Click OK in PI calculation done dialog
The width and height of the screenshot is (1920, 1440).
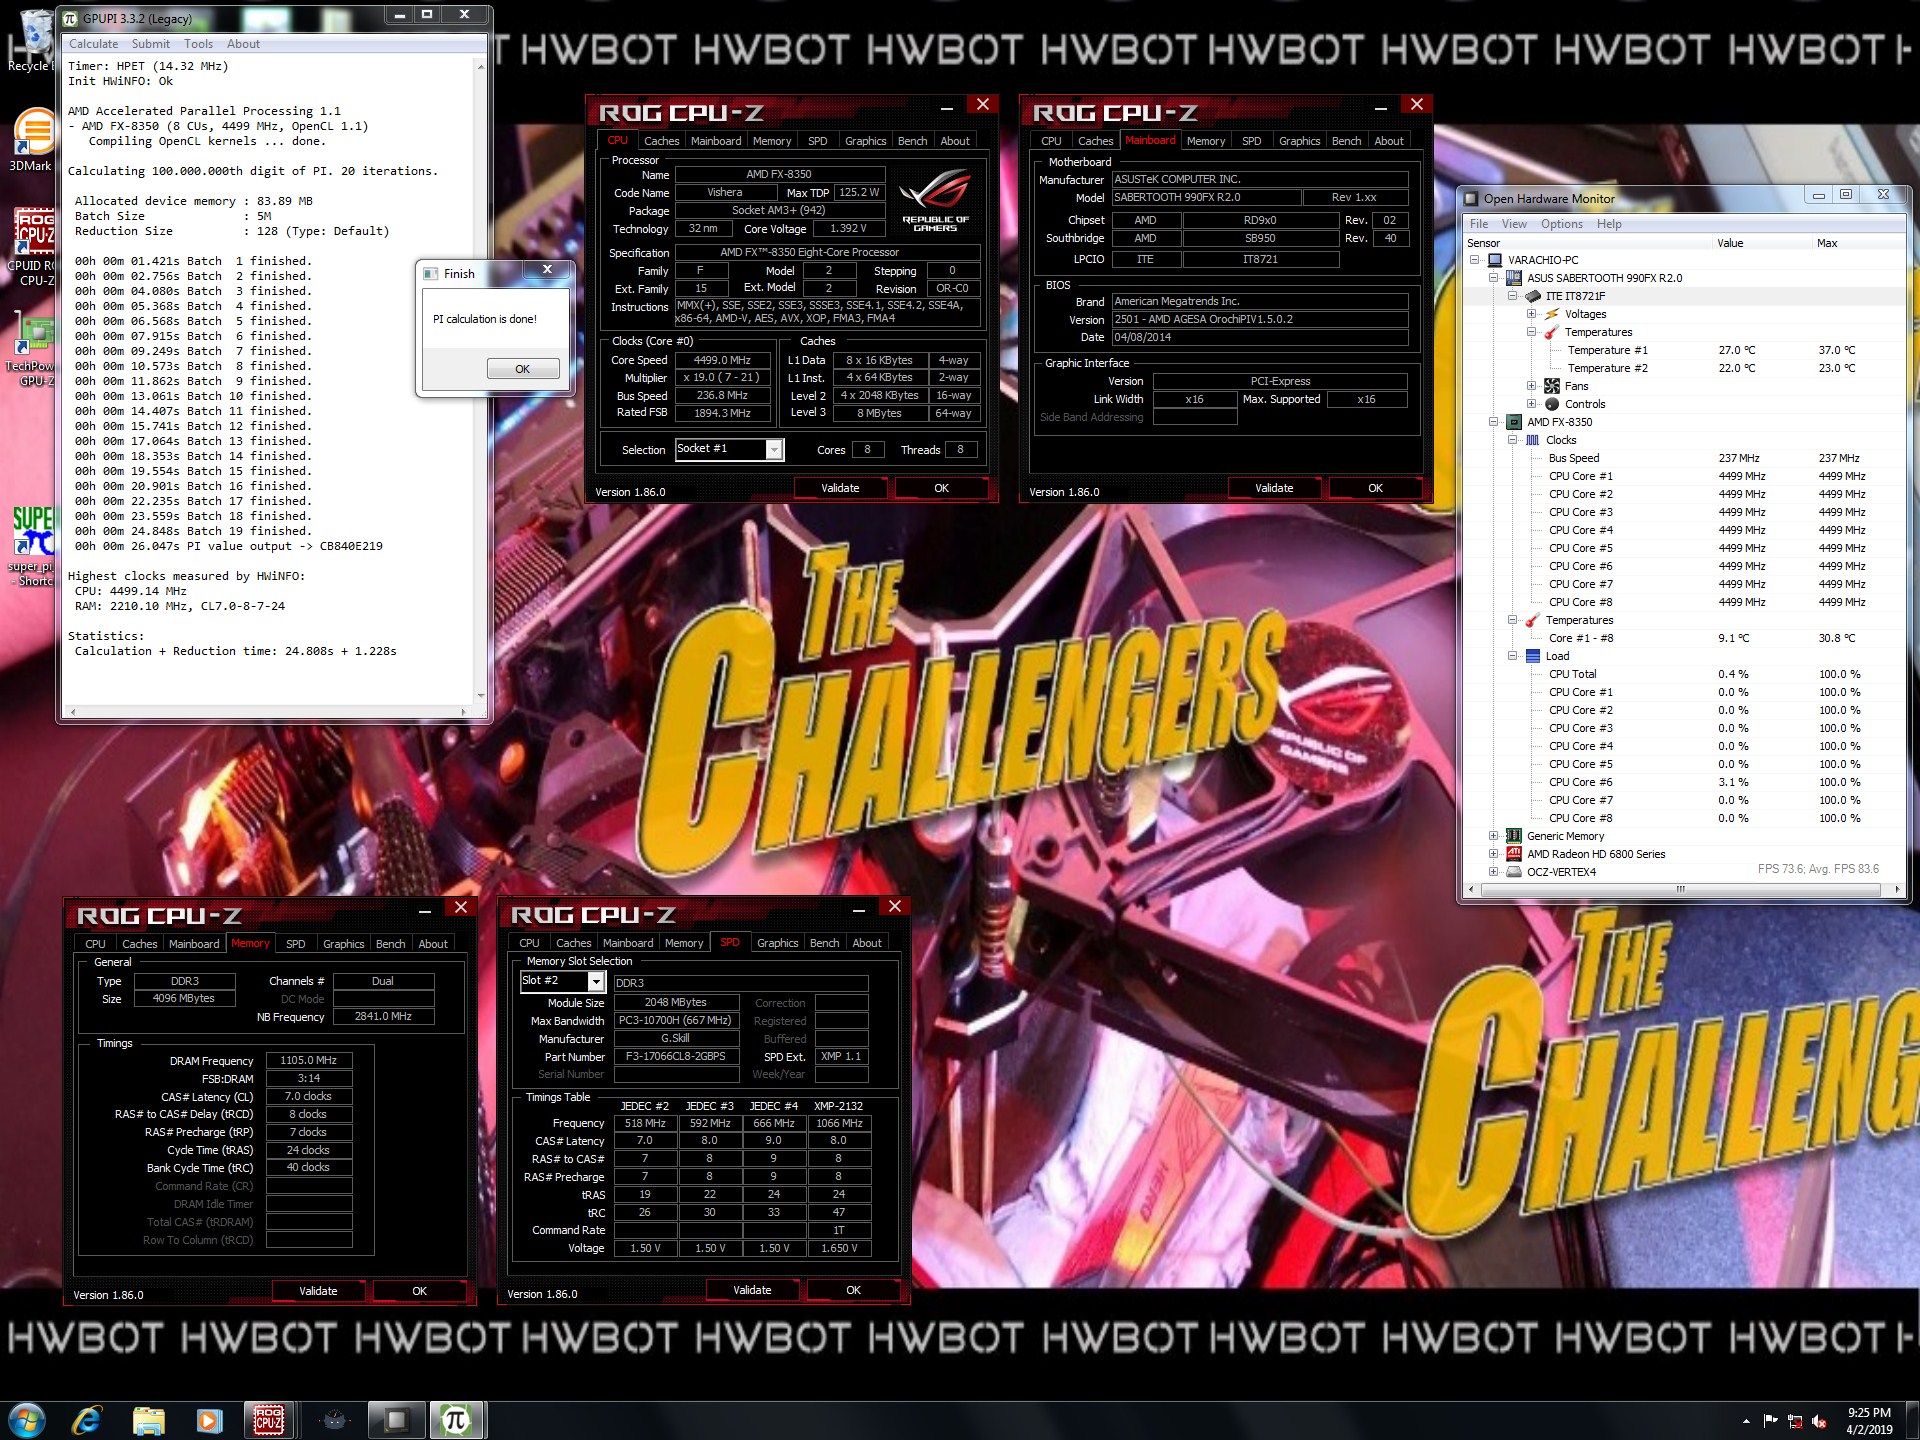point(523,369)
